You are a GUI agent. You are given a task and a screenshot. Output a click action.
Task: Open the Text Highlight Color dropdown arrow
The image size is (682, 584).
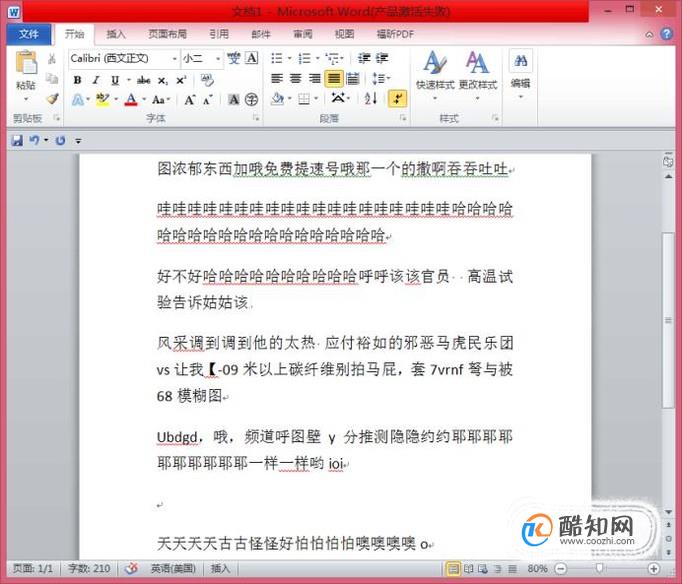pyautogui.click(x=116, y=100)
